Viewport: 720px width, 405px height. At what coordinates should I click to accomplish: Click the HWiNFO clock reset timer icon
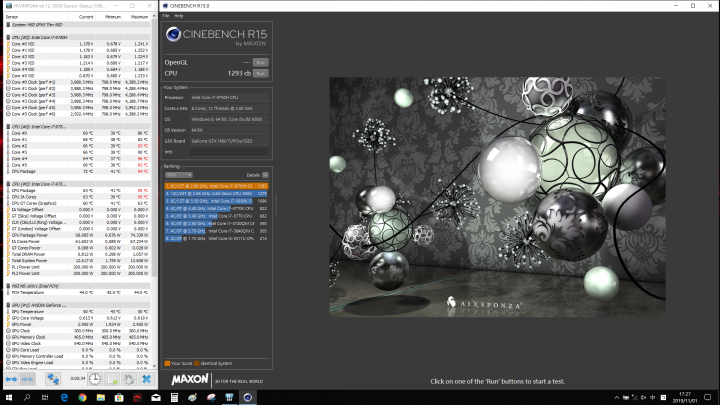point(93,379)
